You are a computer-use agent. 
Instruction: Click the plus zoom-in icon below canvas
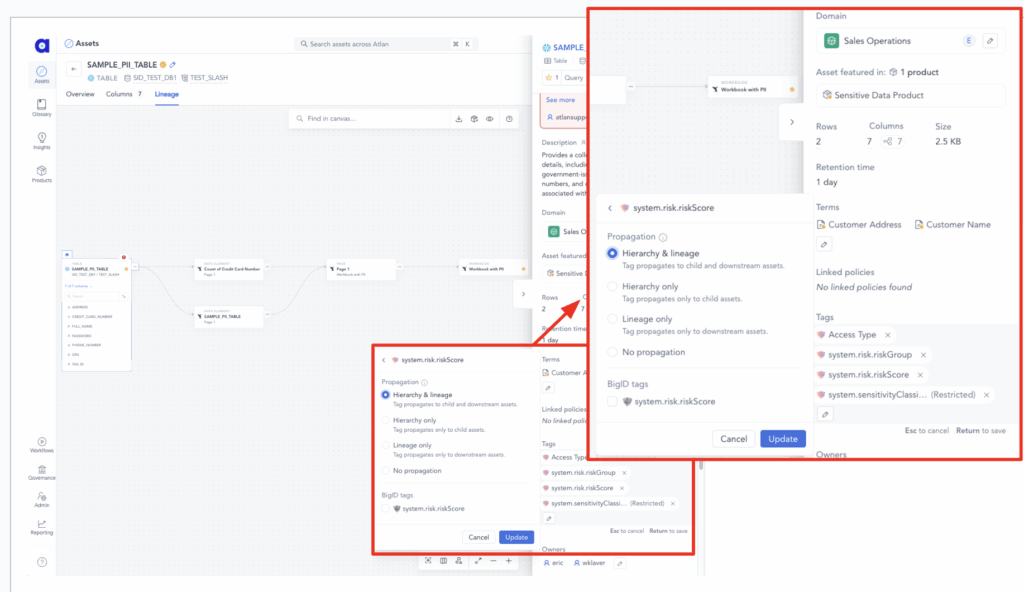pos(509,561)
